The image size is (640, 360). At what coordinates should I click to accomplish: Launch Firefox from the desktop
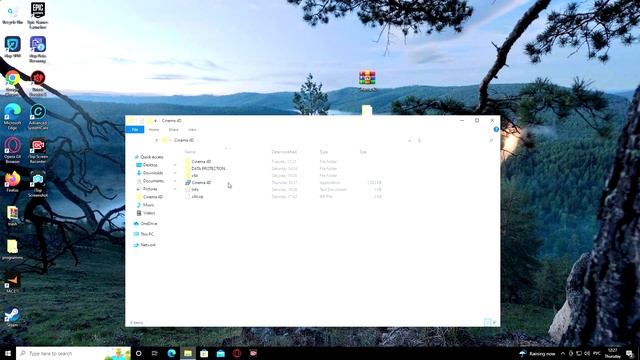[x=12, y=182]
